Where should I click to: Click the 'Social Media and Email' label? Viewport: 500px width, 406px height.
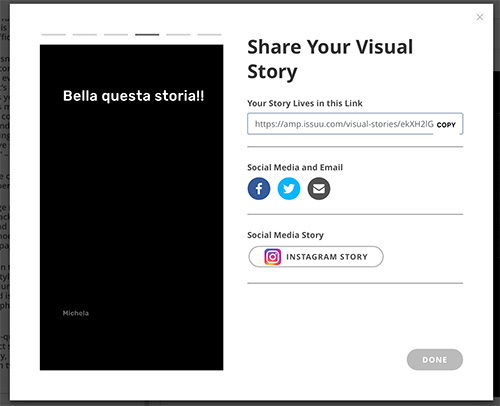pos(295,167)
